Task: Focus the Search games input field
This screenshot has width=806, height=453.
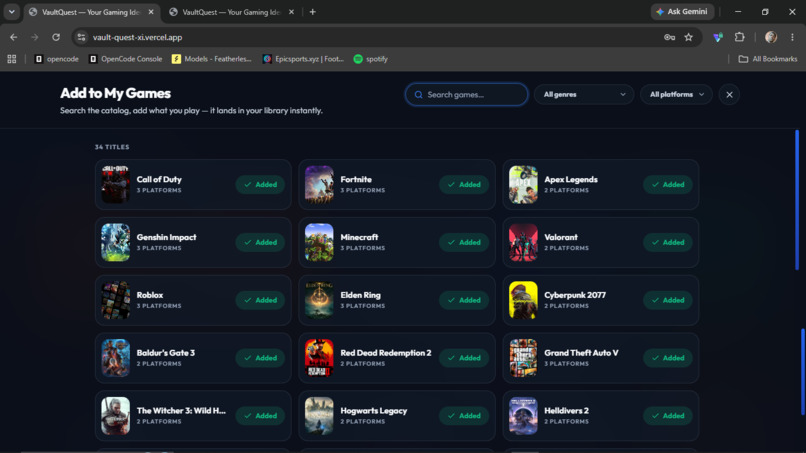Action: pos(466,95)
